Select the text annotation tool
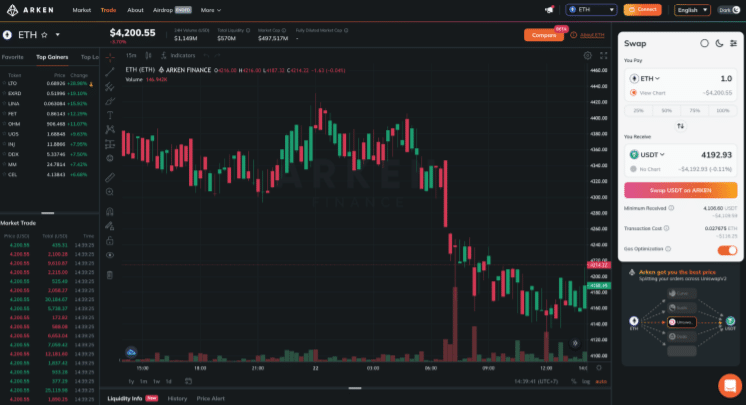The image size is (746, 405). tap(110, 115)
